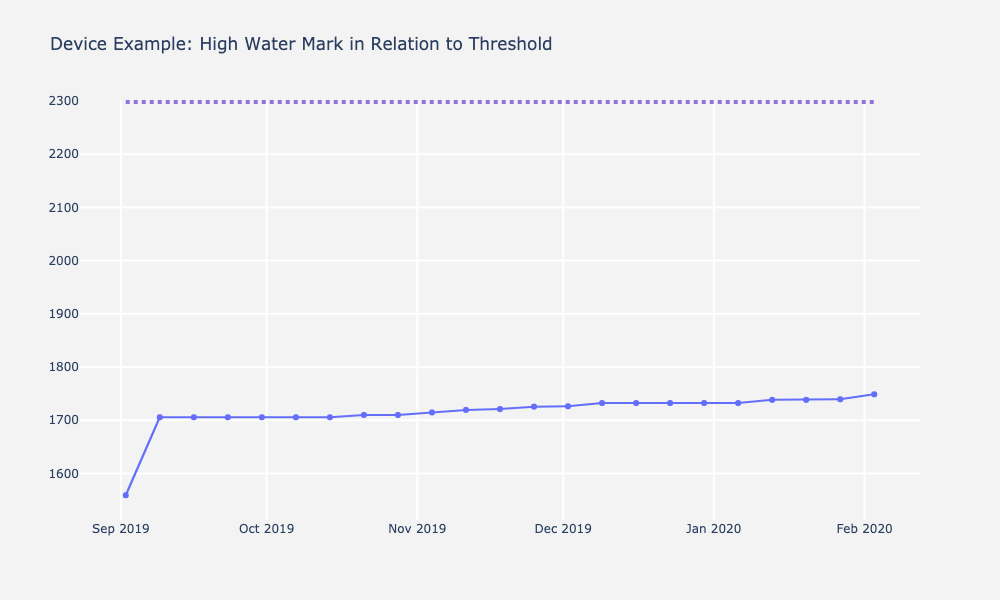Click the Jan 2020 x-axis label
The height and width of the screenshot is (600, 1000).
pyautogui.click(x=713, y=529)
